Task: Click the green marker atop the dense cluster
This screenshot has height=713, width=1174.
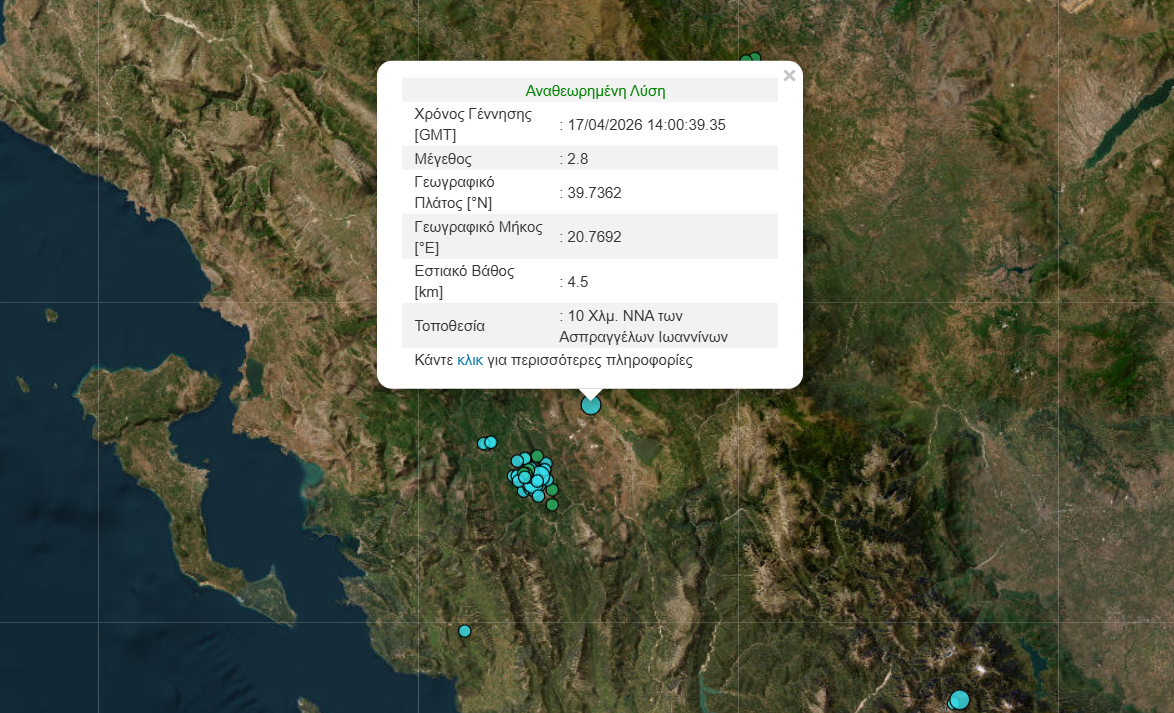Action: point(537,456)
